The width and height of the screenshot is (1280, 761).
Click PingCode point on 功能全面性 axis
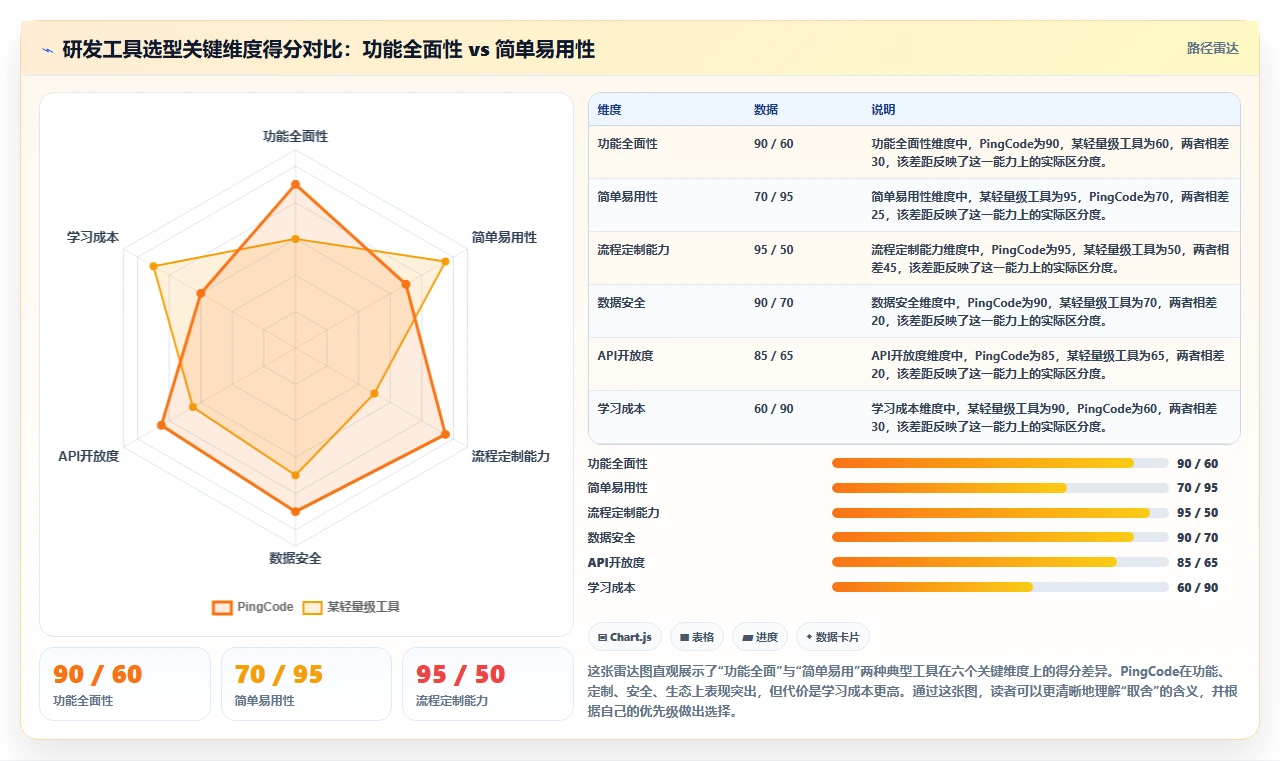[295, 184]
